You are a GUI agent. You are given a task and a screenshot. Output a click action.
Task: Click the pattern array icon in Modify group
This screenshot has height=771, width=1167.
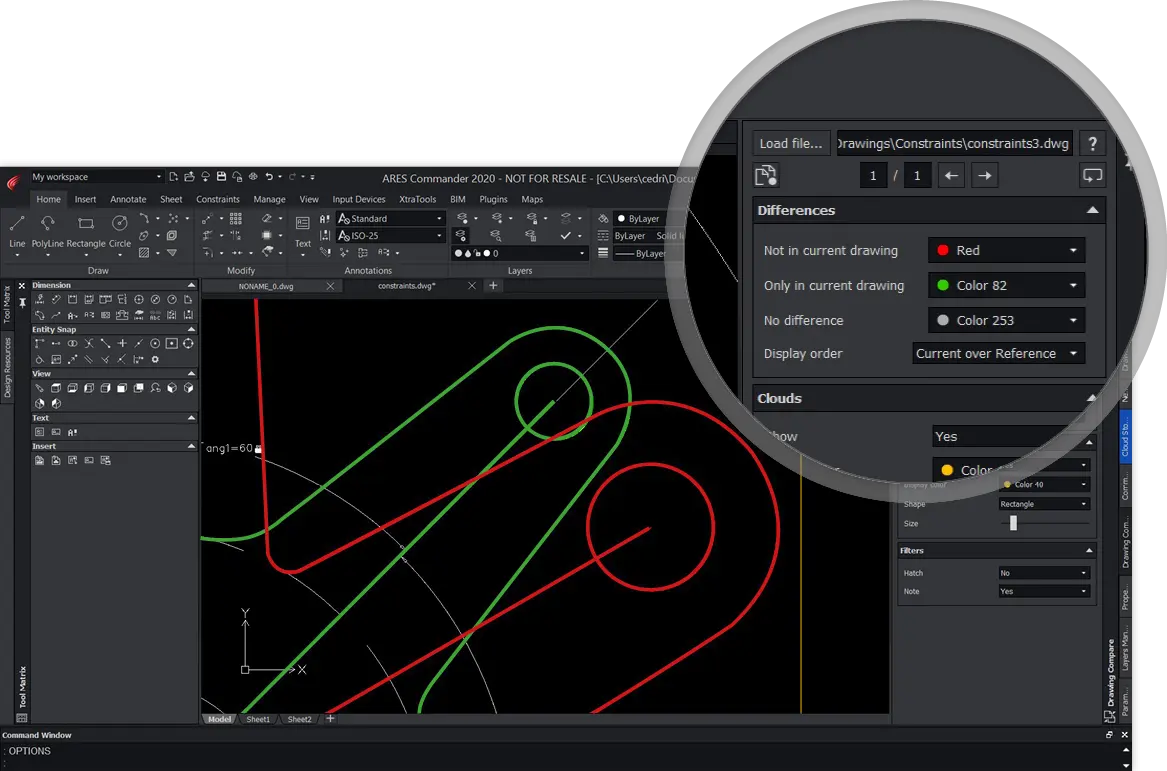pos(236,218)
